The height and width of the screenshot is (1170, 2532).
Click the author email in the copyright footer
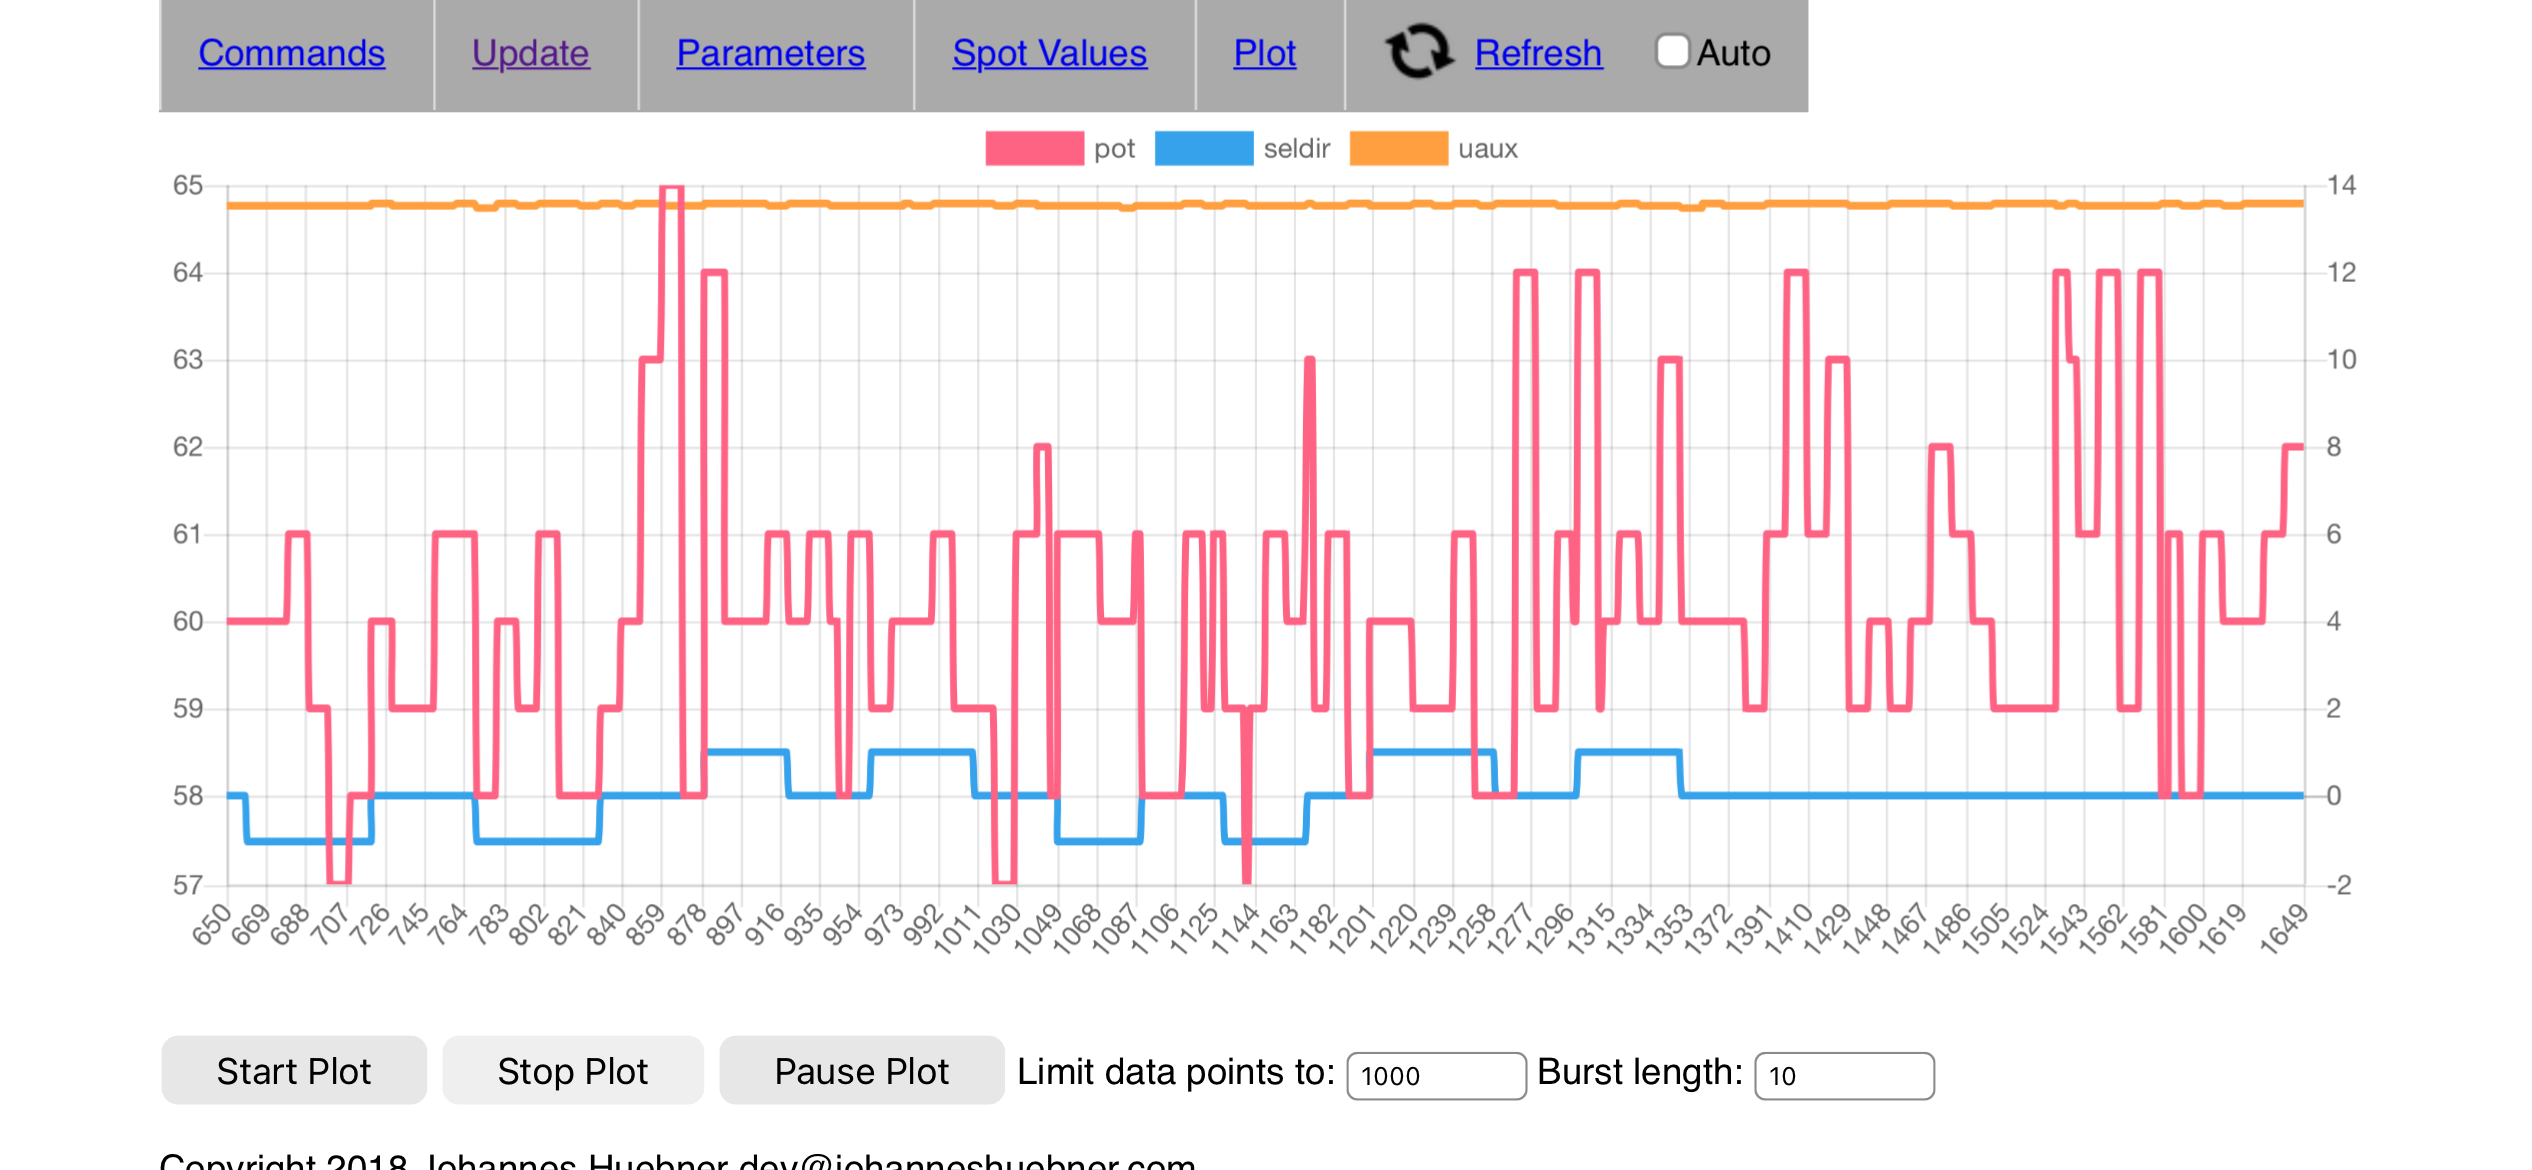966,1162
